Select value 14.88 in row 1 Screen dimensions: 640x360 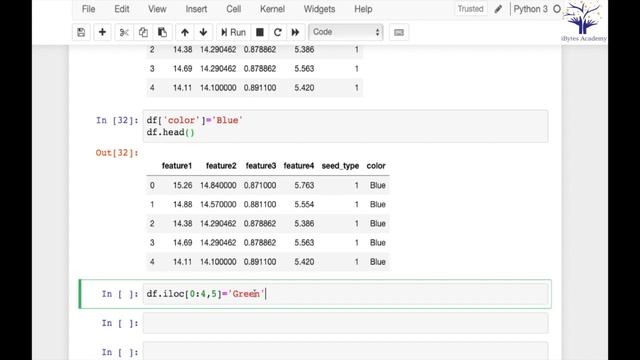click(x=182, y=204)
